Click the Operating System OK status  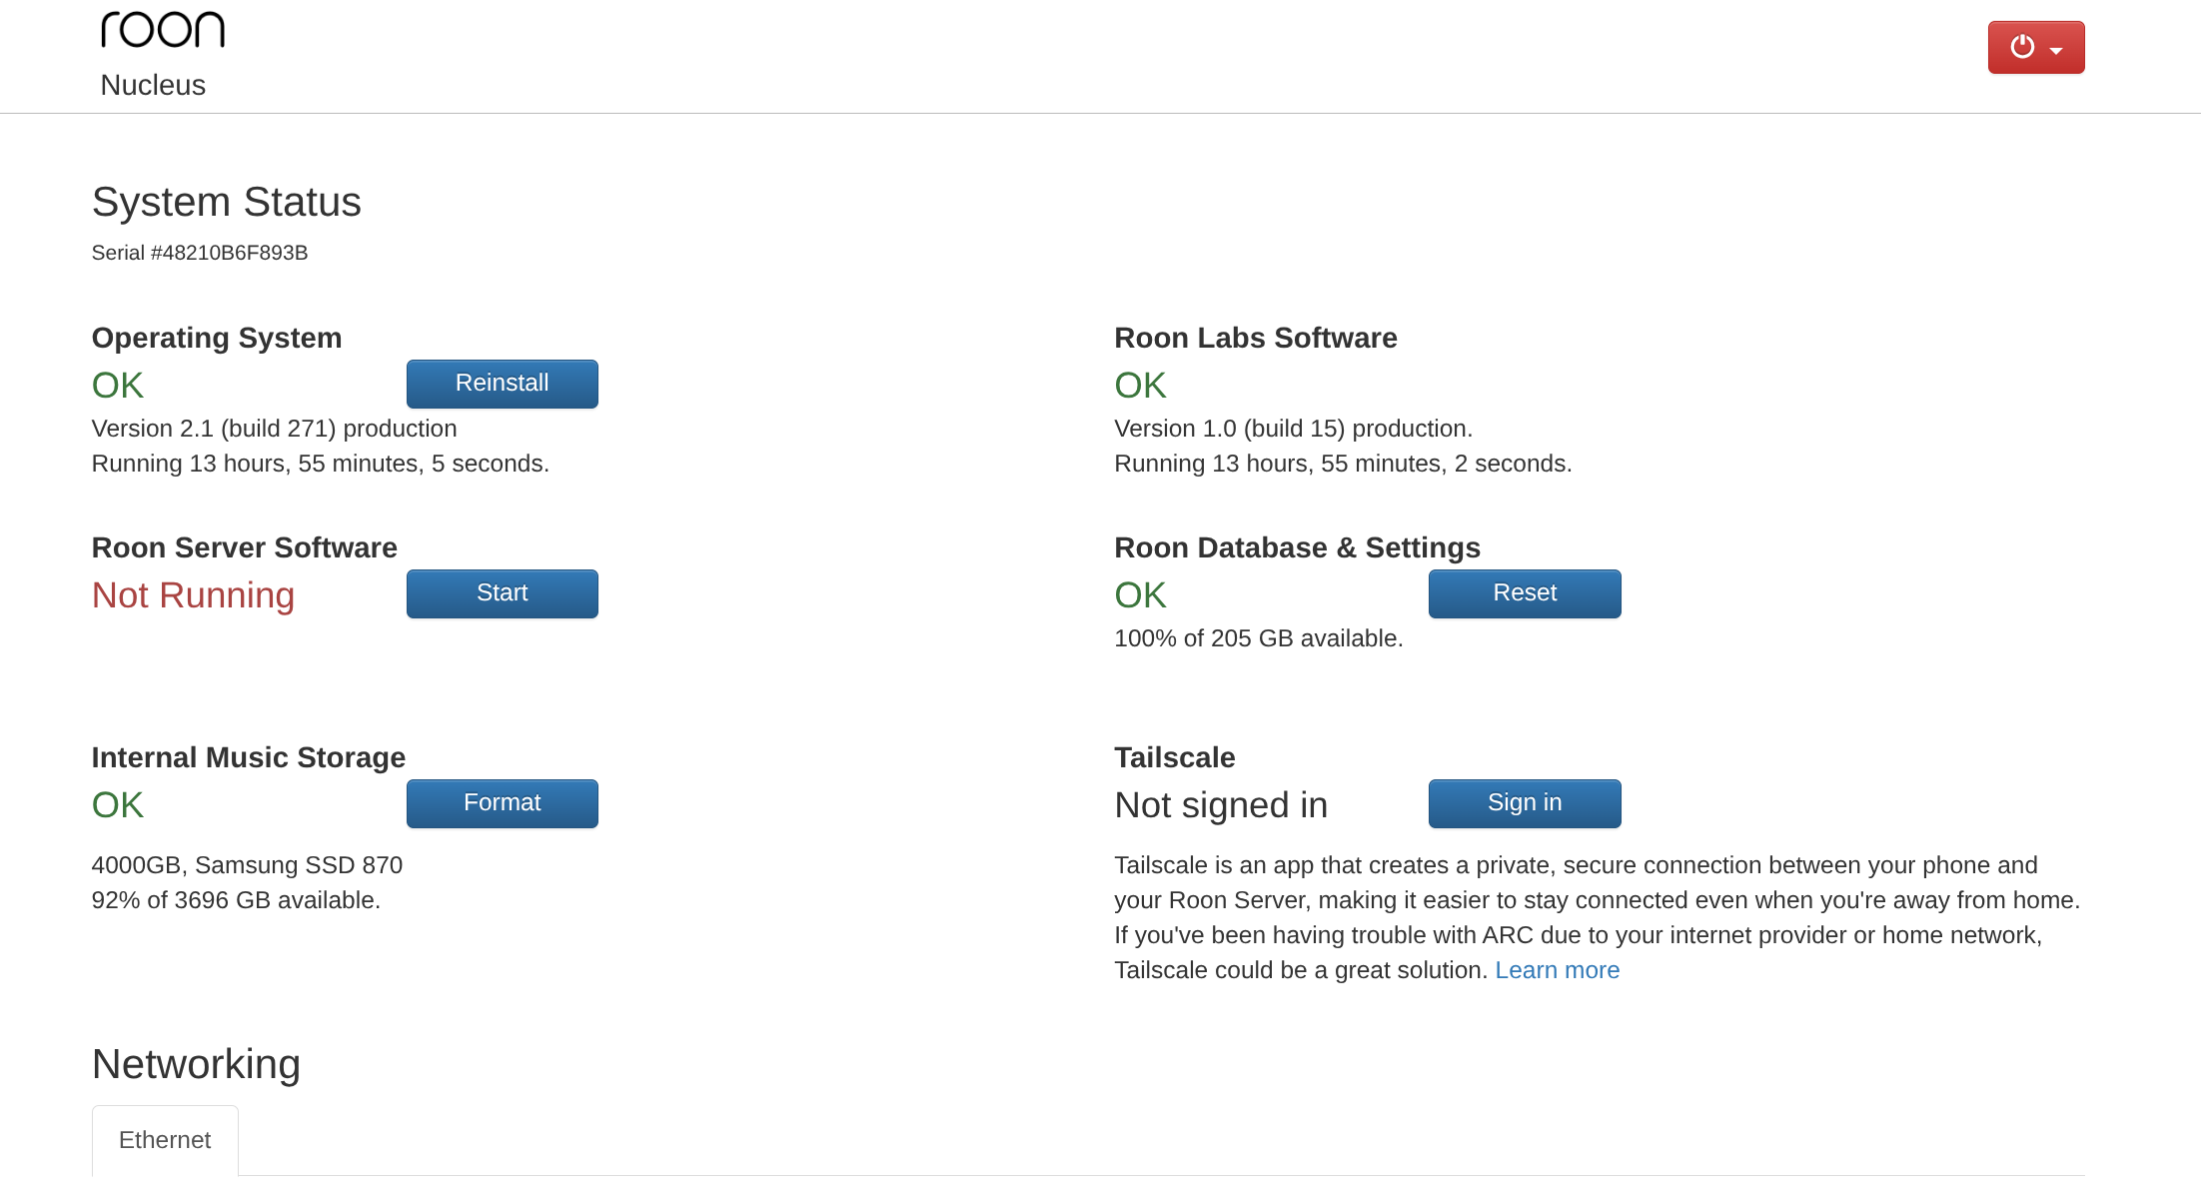click(x=117, y=386)
